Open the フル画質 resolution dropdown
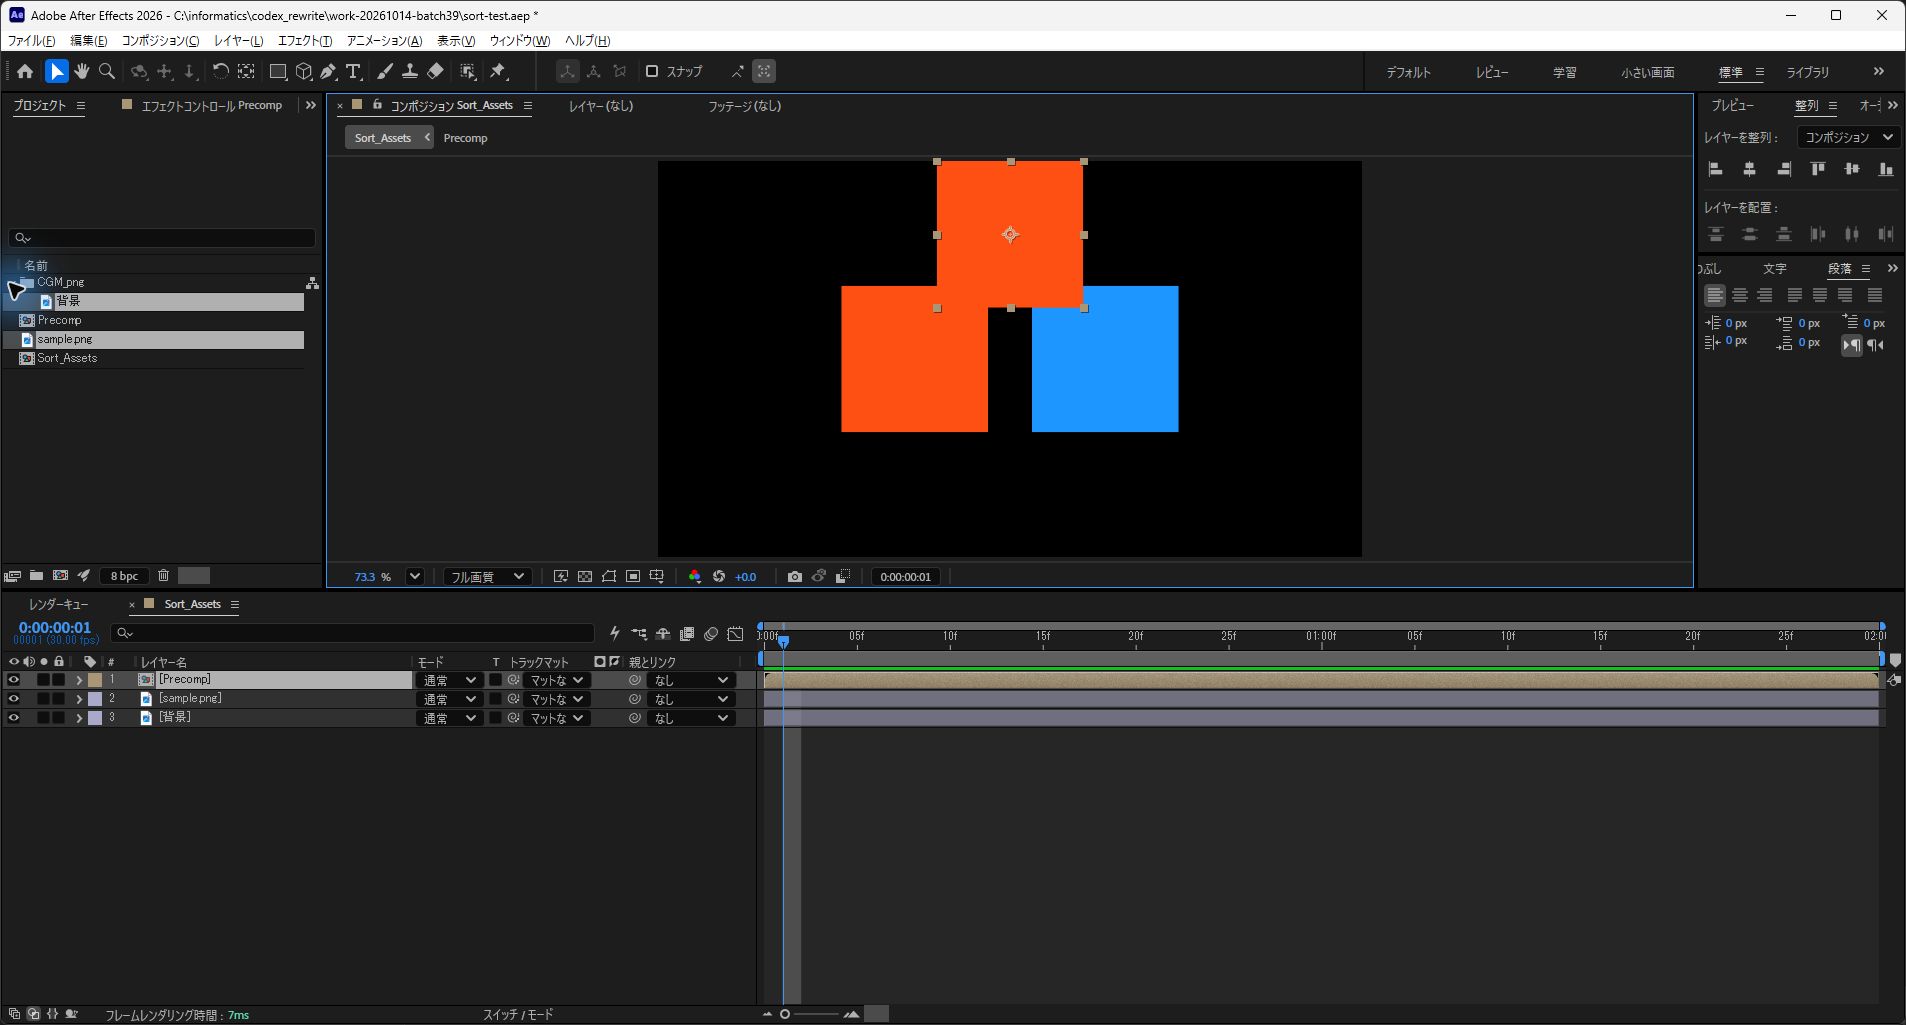Screen dimensions: 1906x1025 pos(487,576)
